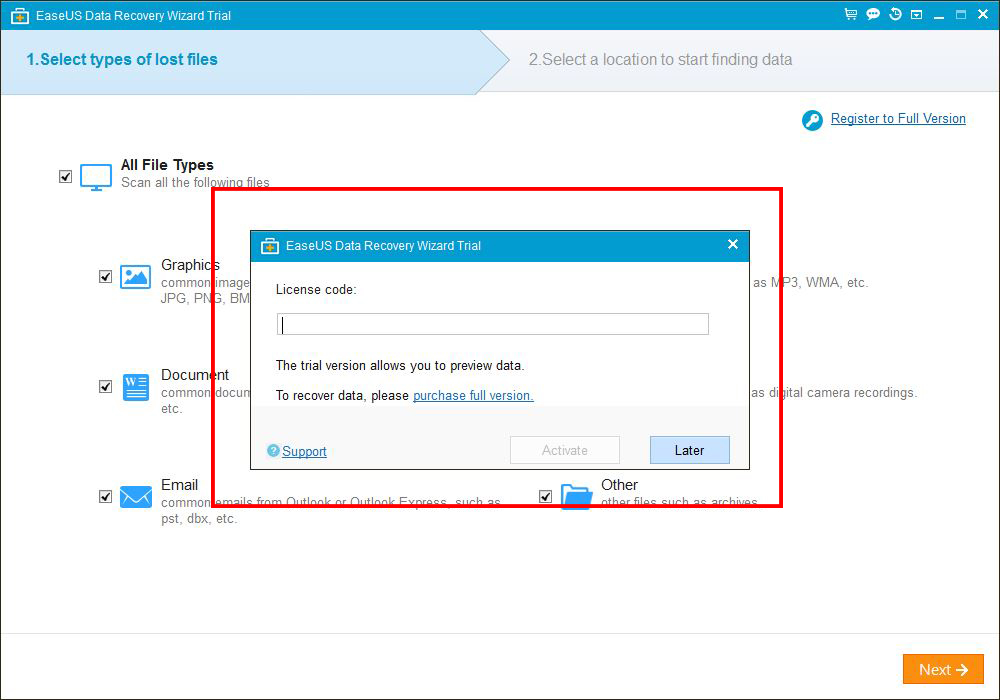Screen dimensions: 1000x700
Task: Close the license code dialog
Action: click(733, 244)
